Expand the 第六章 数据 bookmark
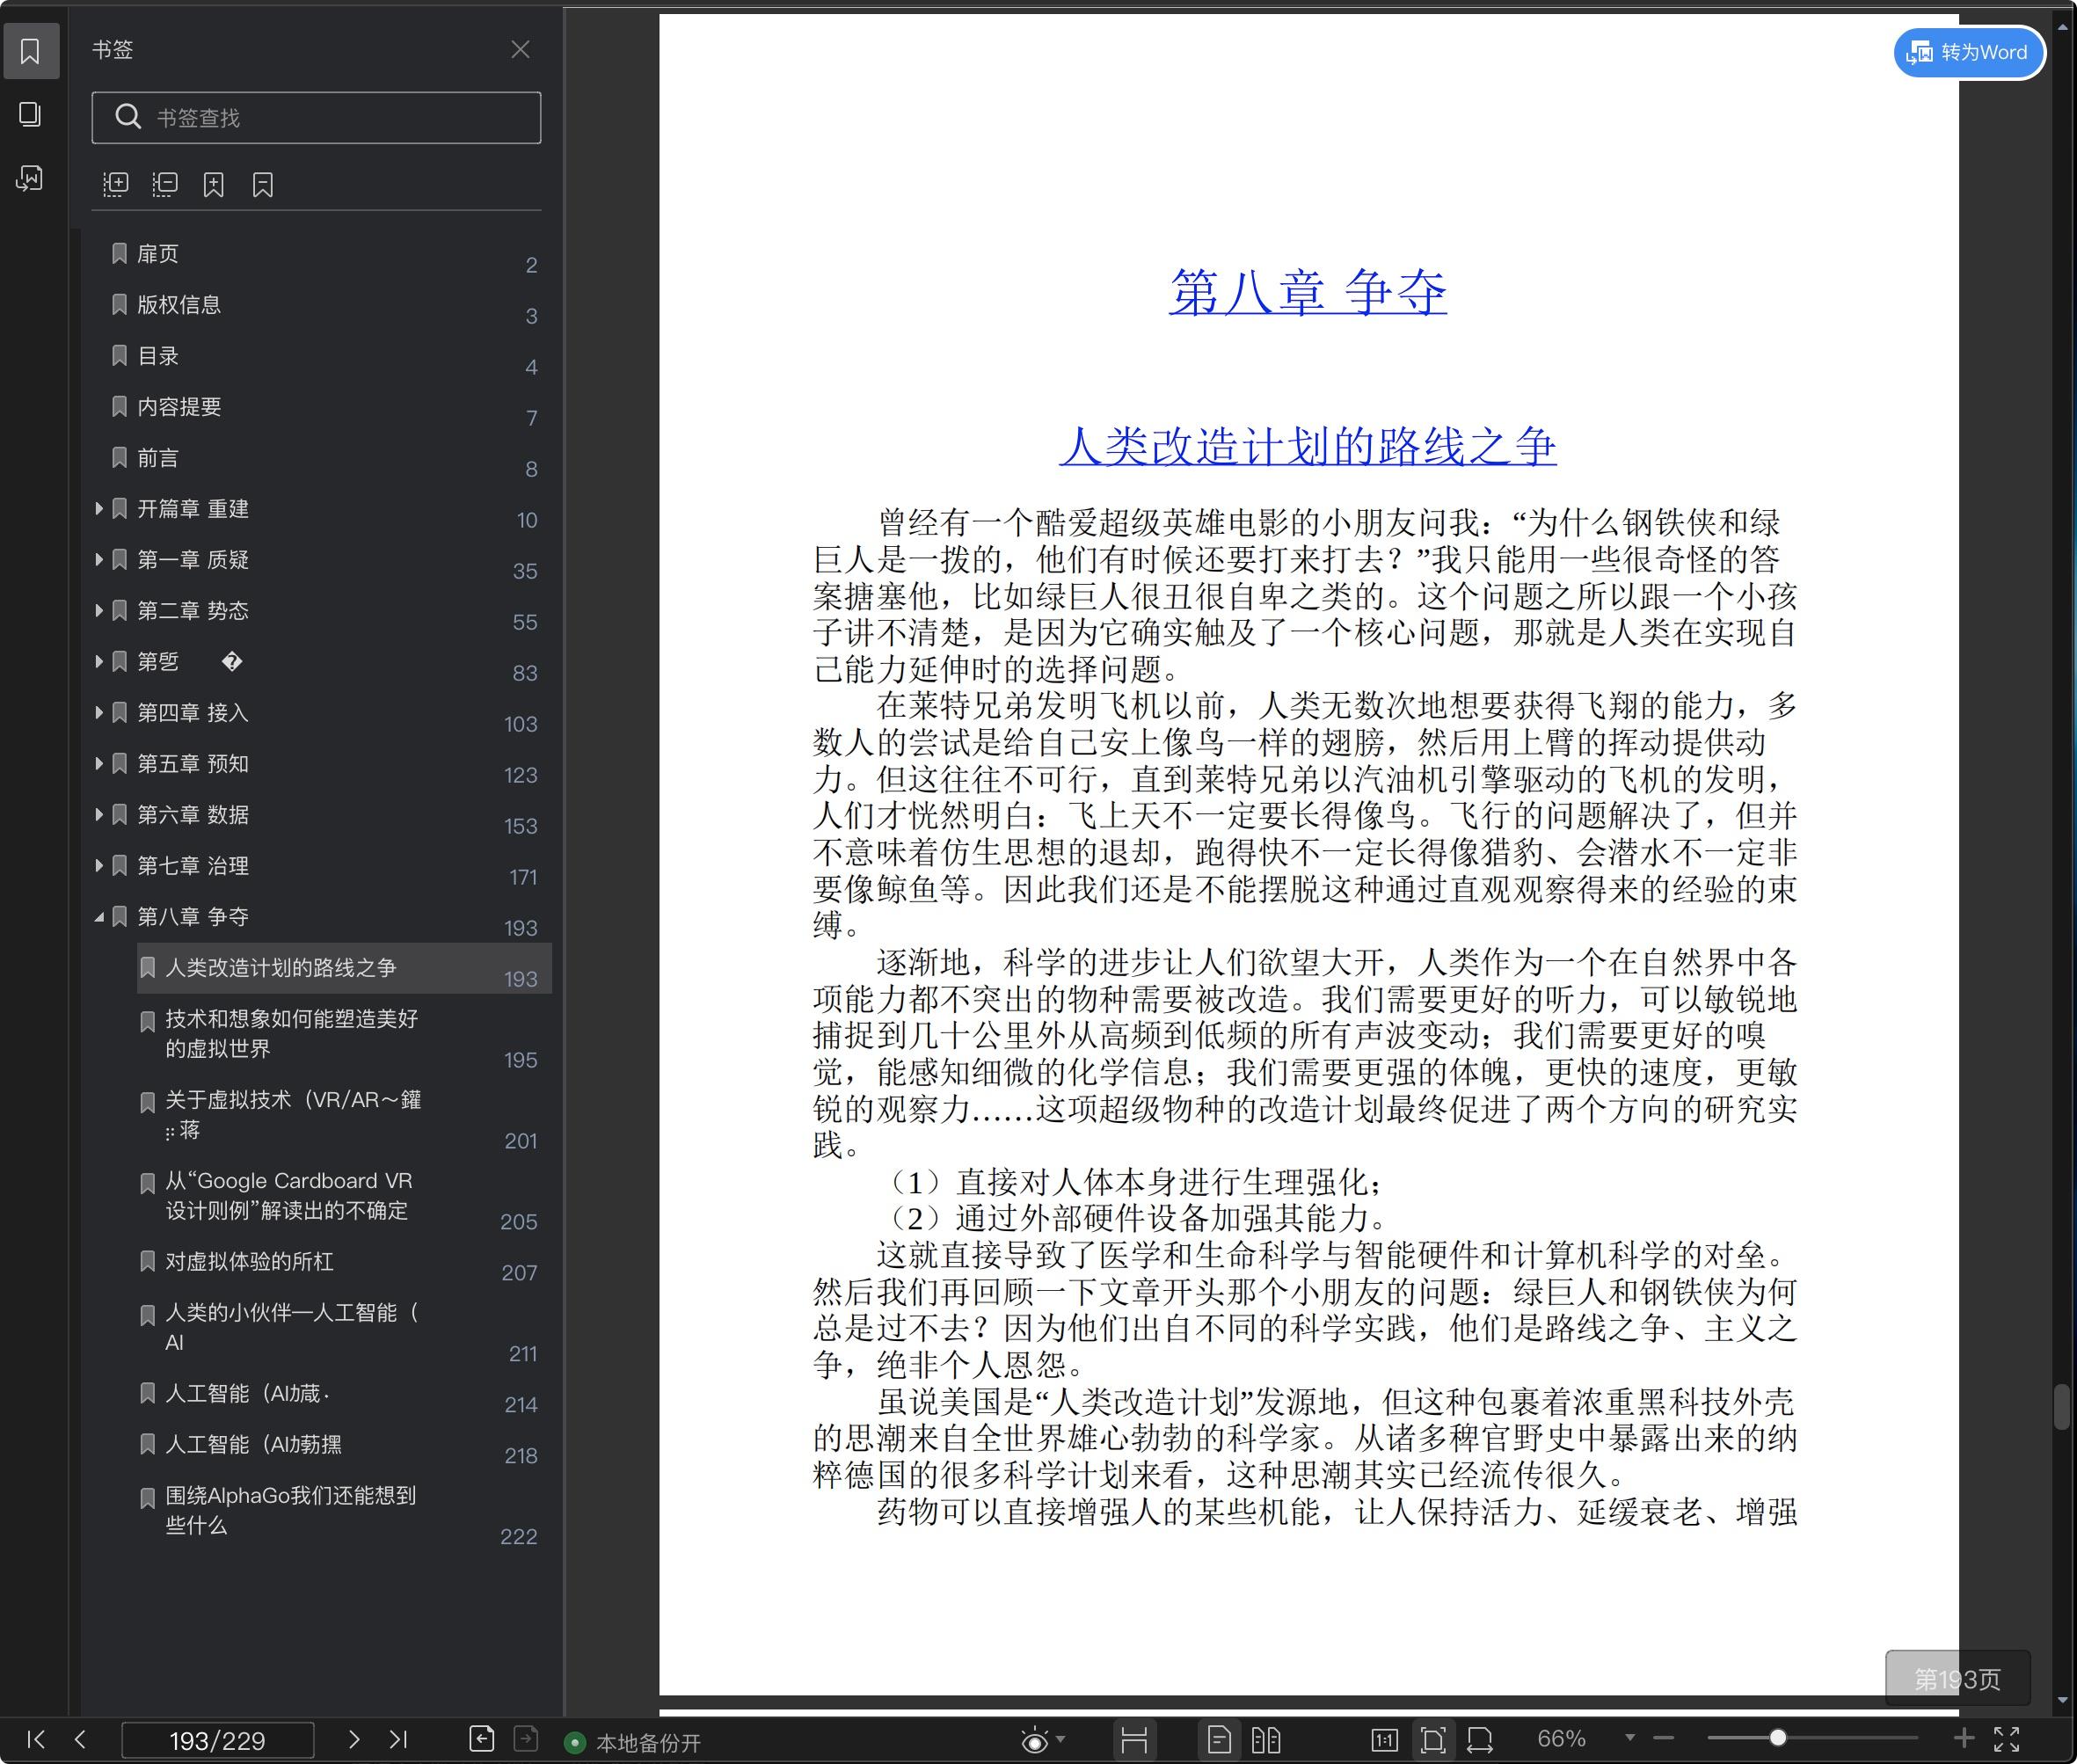 click(99, 815)
